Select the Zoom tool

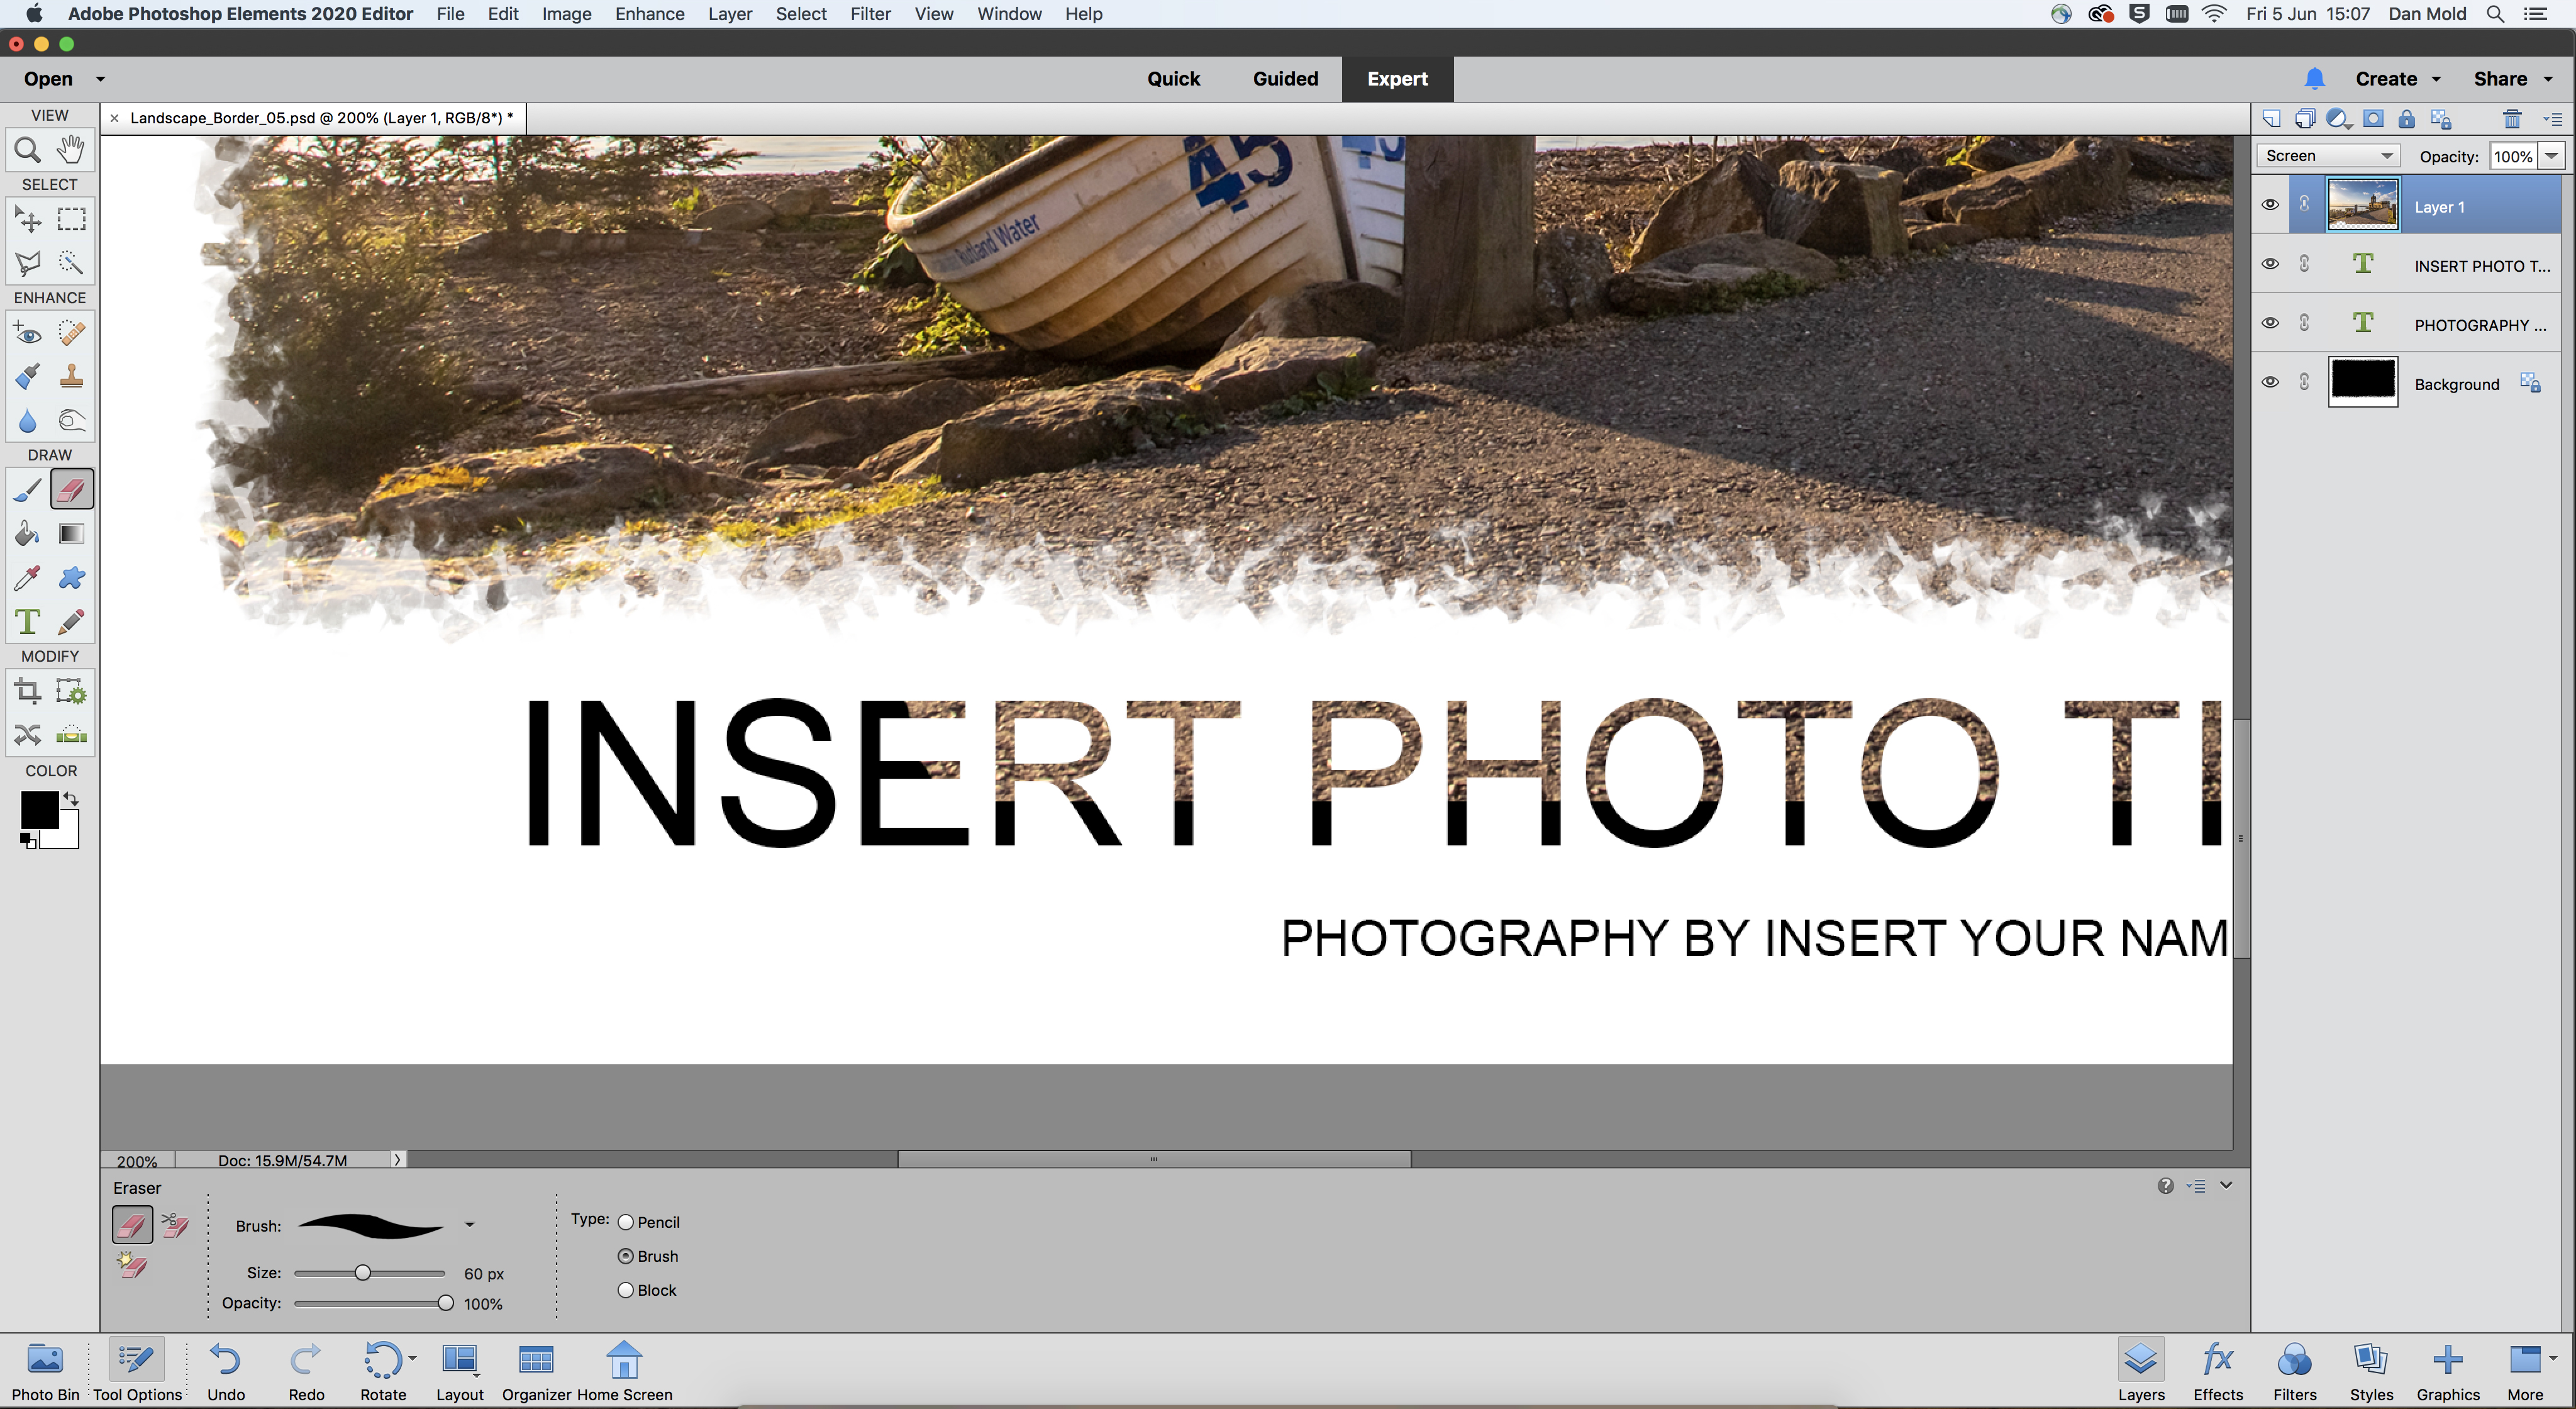tap(27, 150)
